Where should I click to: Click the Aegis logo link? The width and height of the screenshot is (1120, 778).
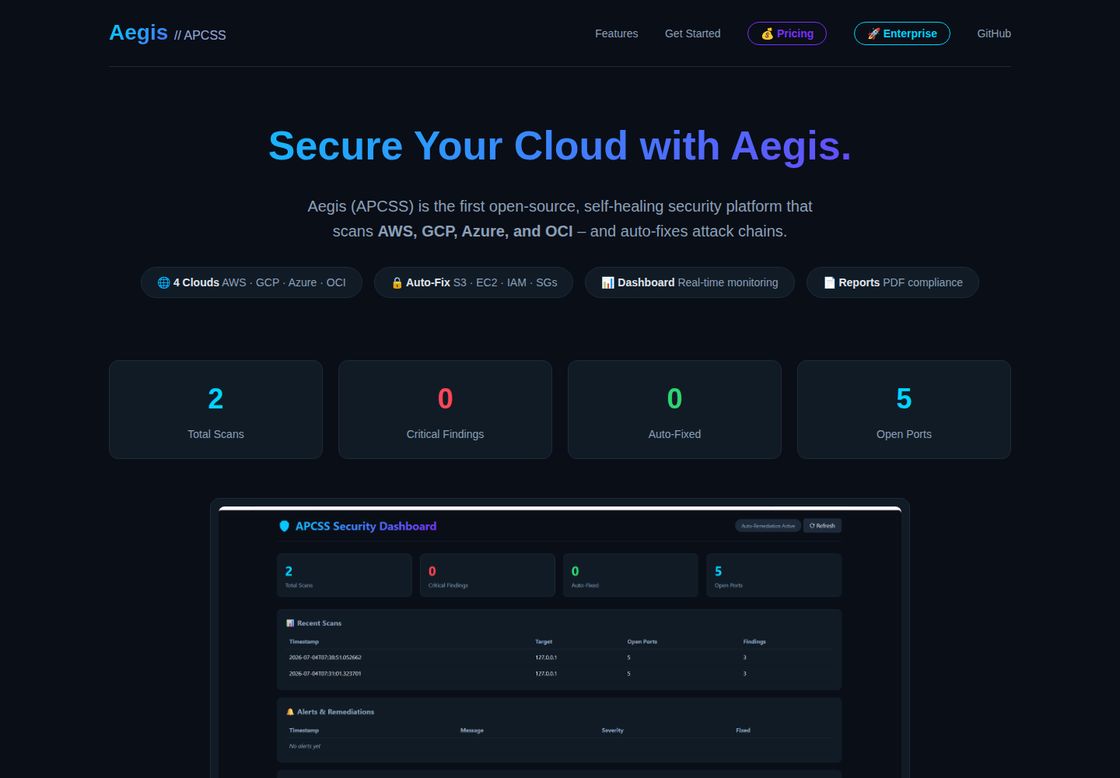click(139, 33)
